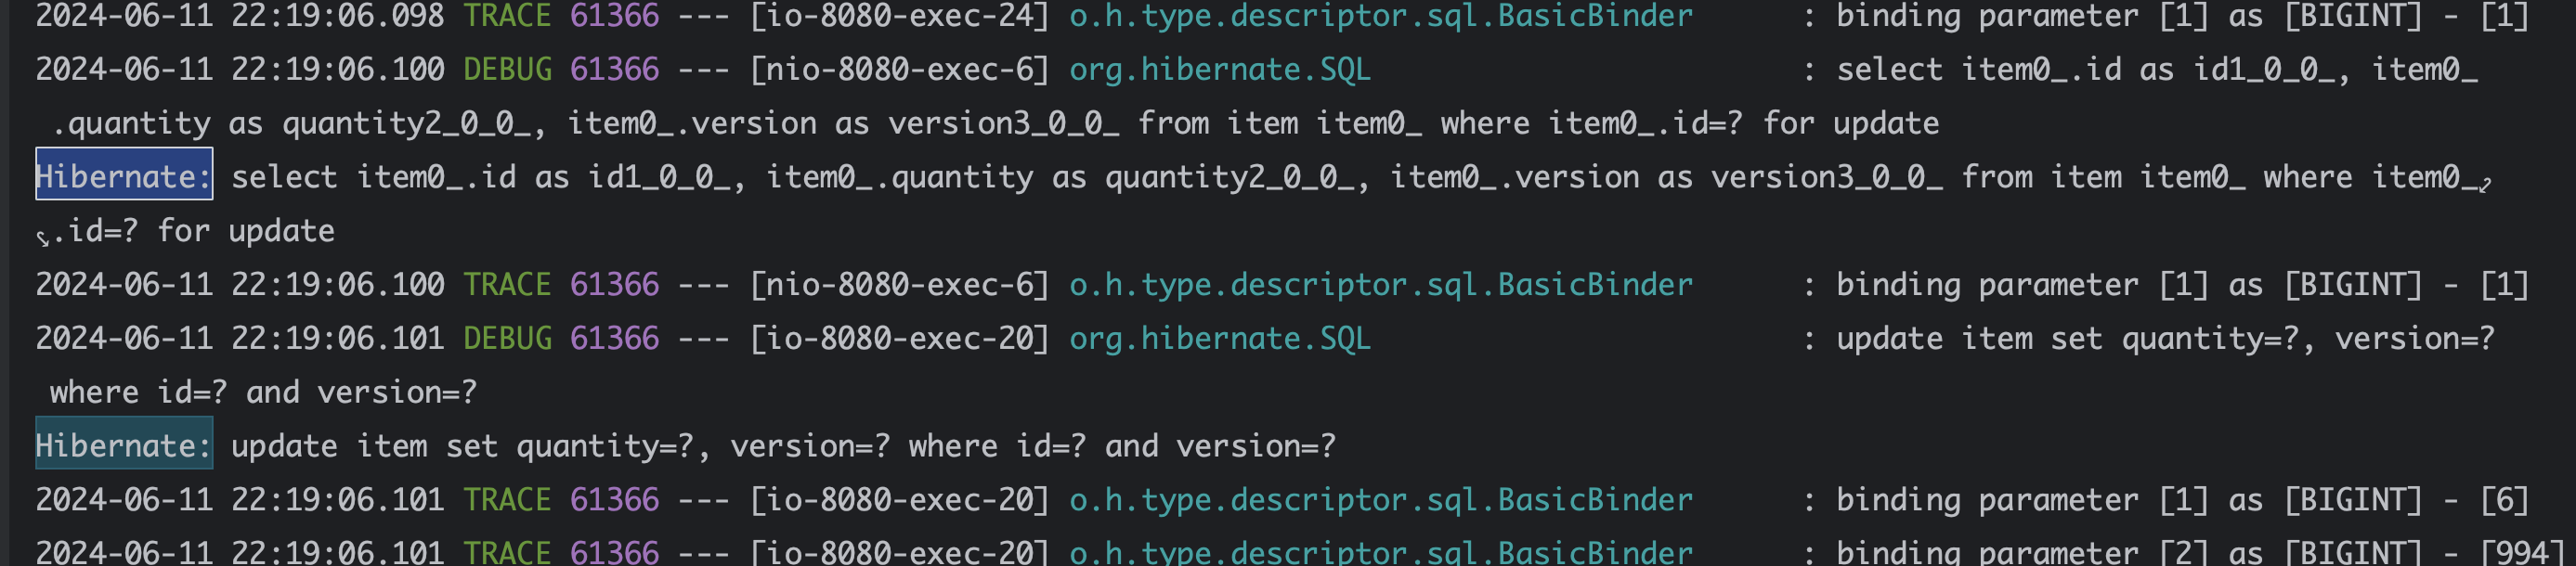Click 'select item0_.id' on the Hibernate line
This screenshot has width=2576, height=566.
(374, 177)
